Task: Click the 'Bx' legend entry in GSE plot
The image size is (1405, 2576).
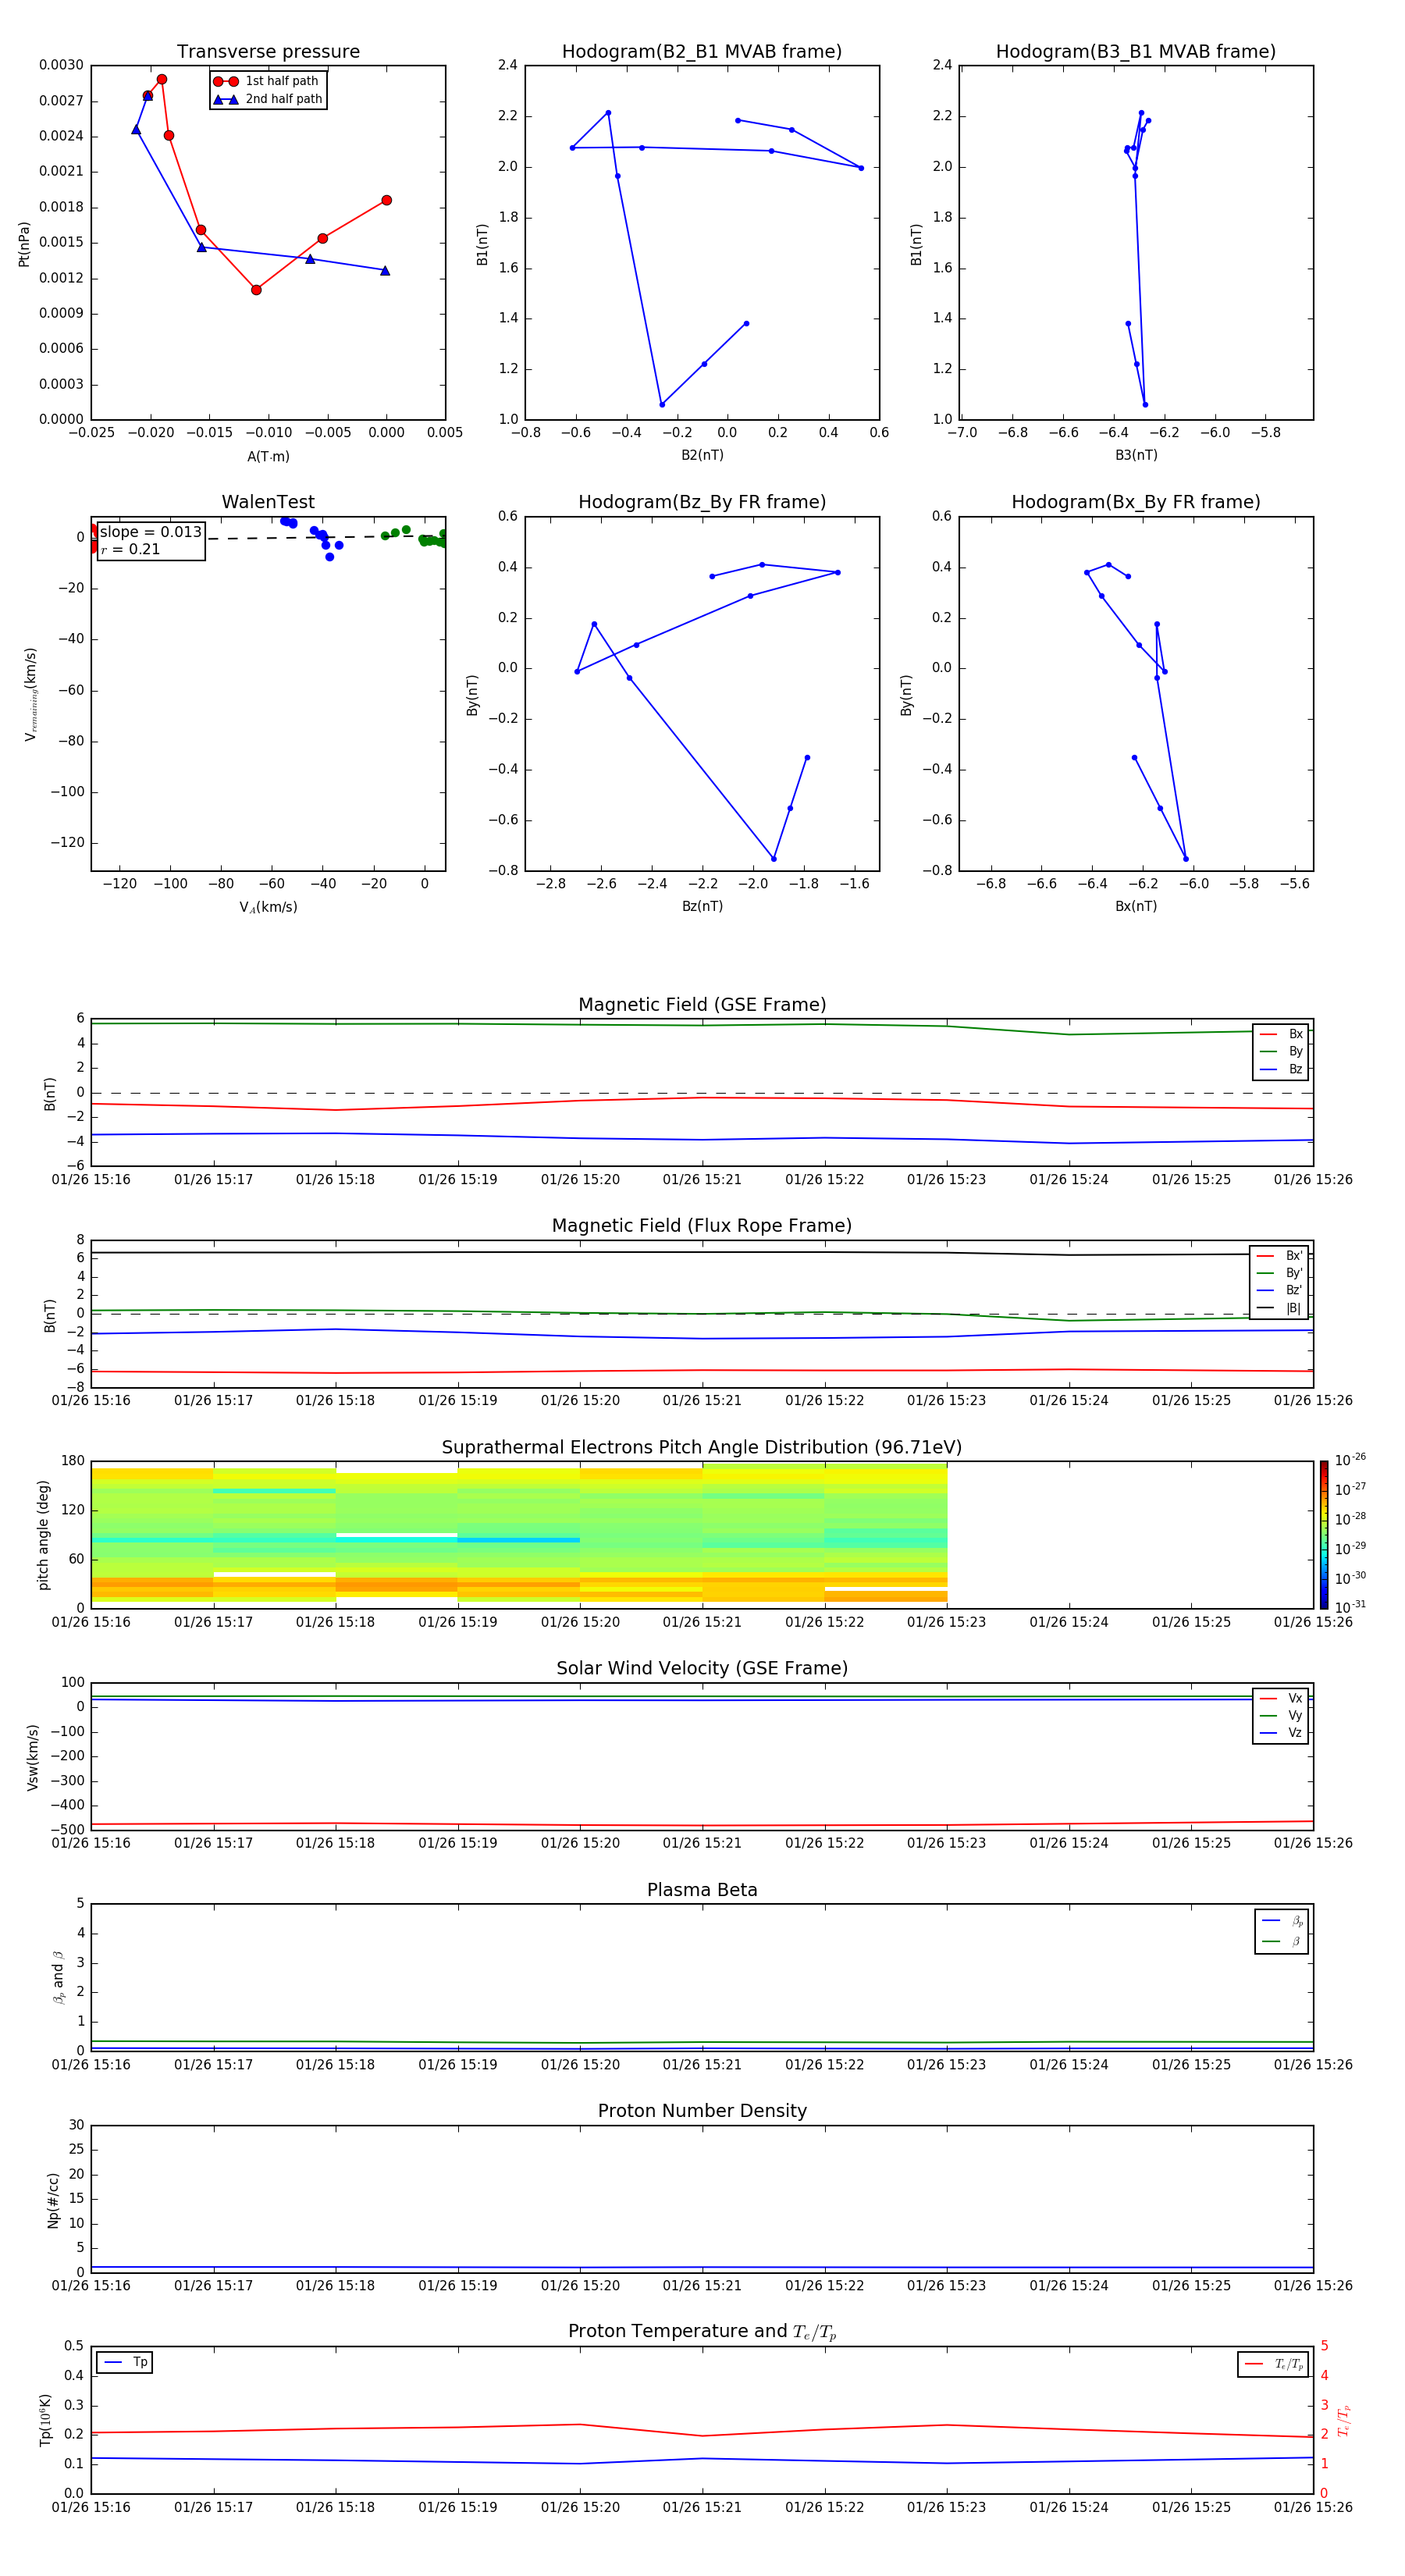Action: pyautogui.click(x=1281, y=1034)
